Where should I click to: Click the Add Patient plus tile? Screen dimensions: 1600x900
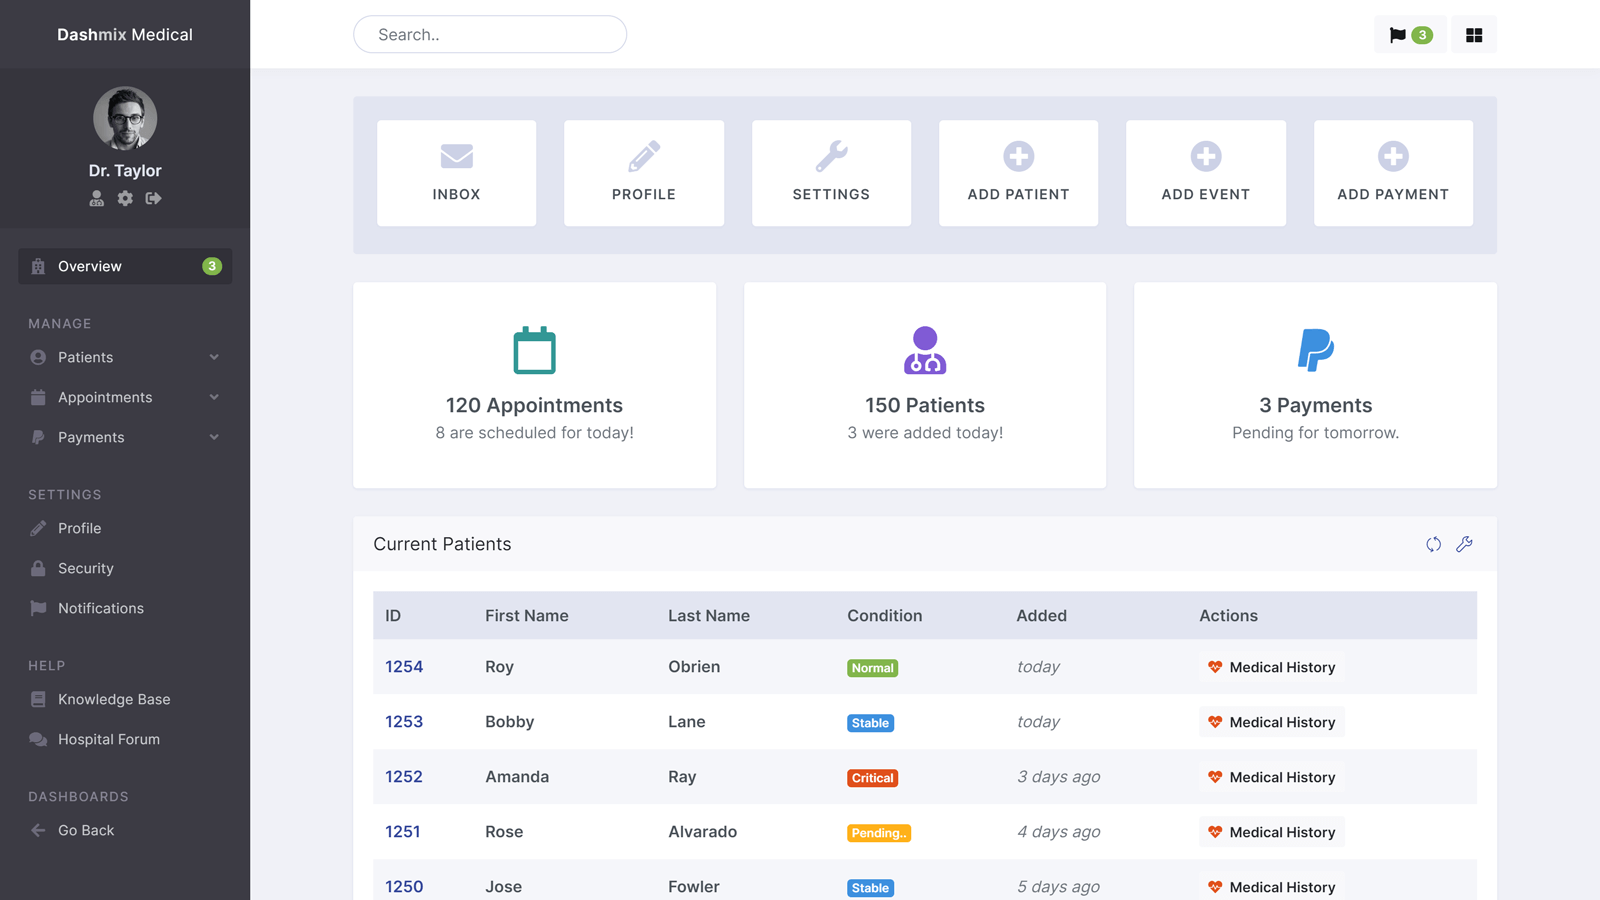pyautogui.click(x=1018, y=173)
